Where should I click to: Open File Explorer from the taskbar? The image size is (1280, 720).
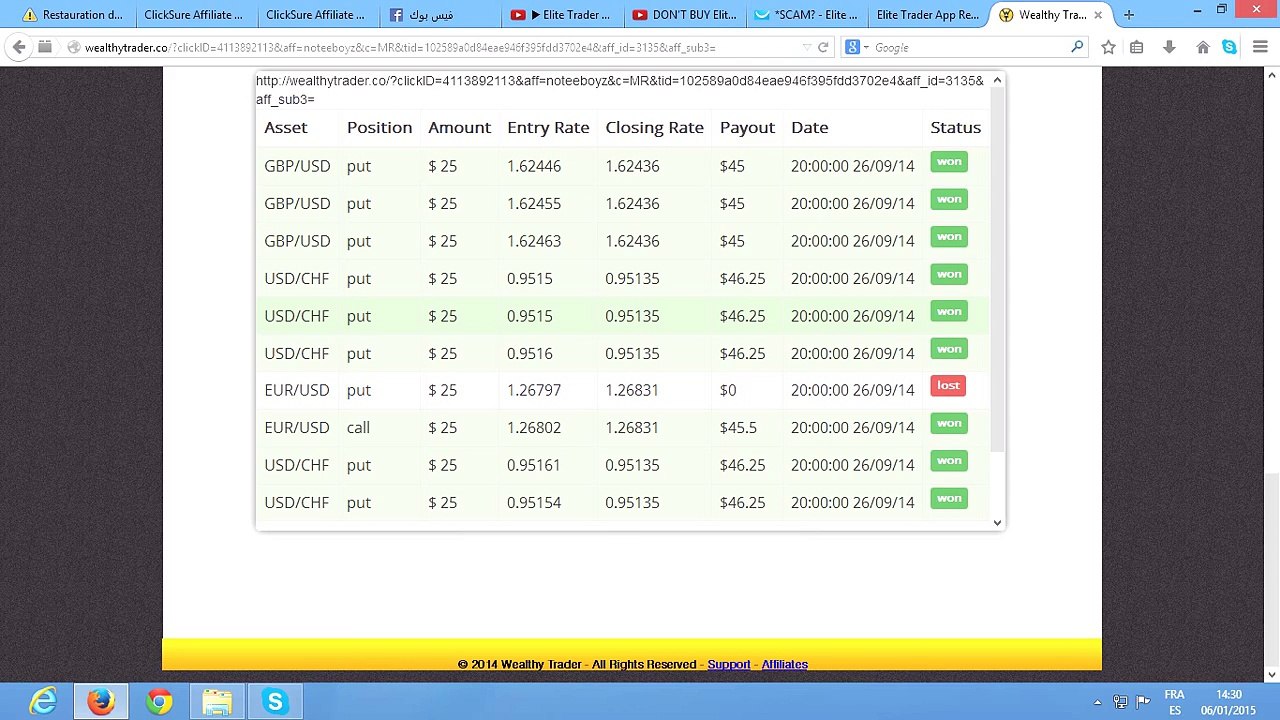tap(217, 702)
